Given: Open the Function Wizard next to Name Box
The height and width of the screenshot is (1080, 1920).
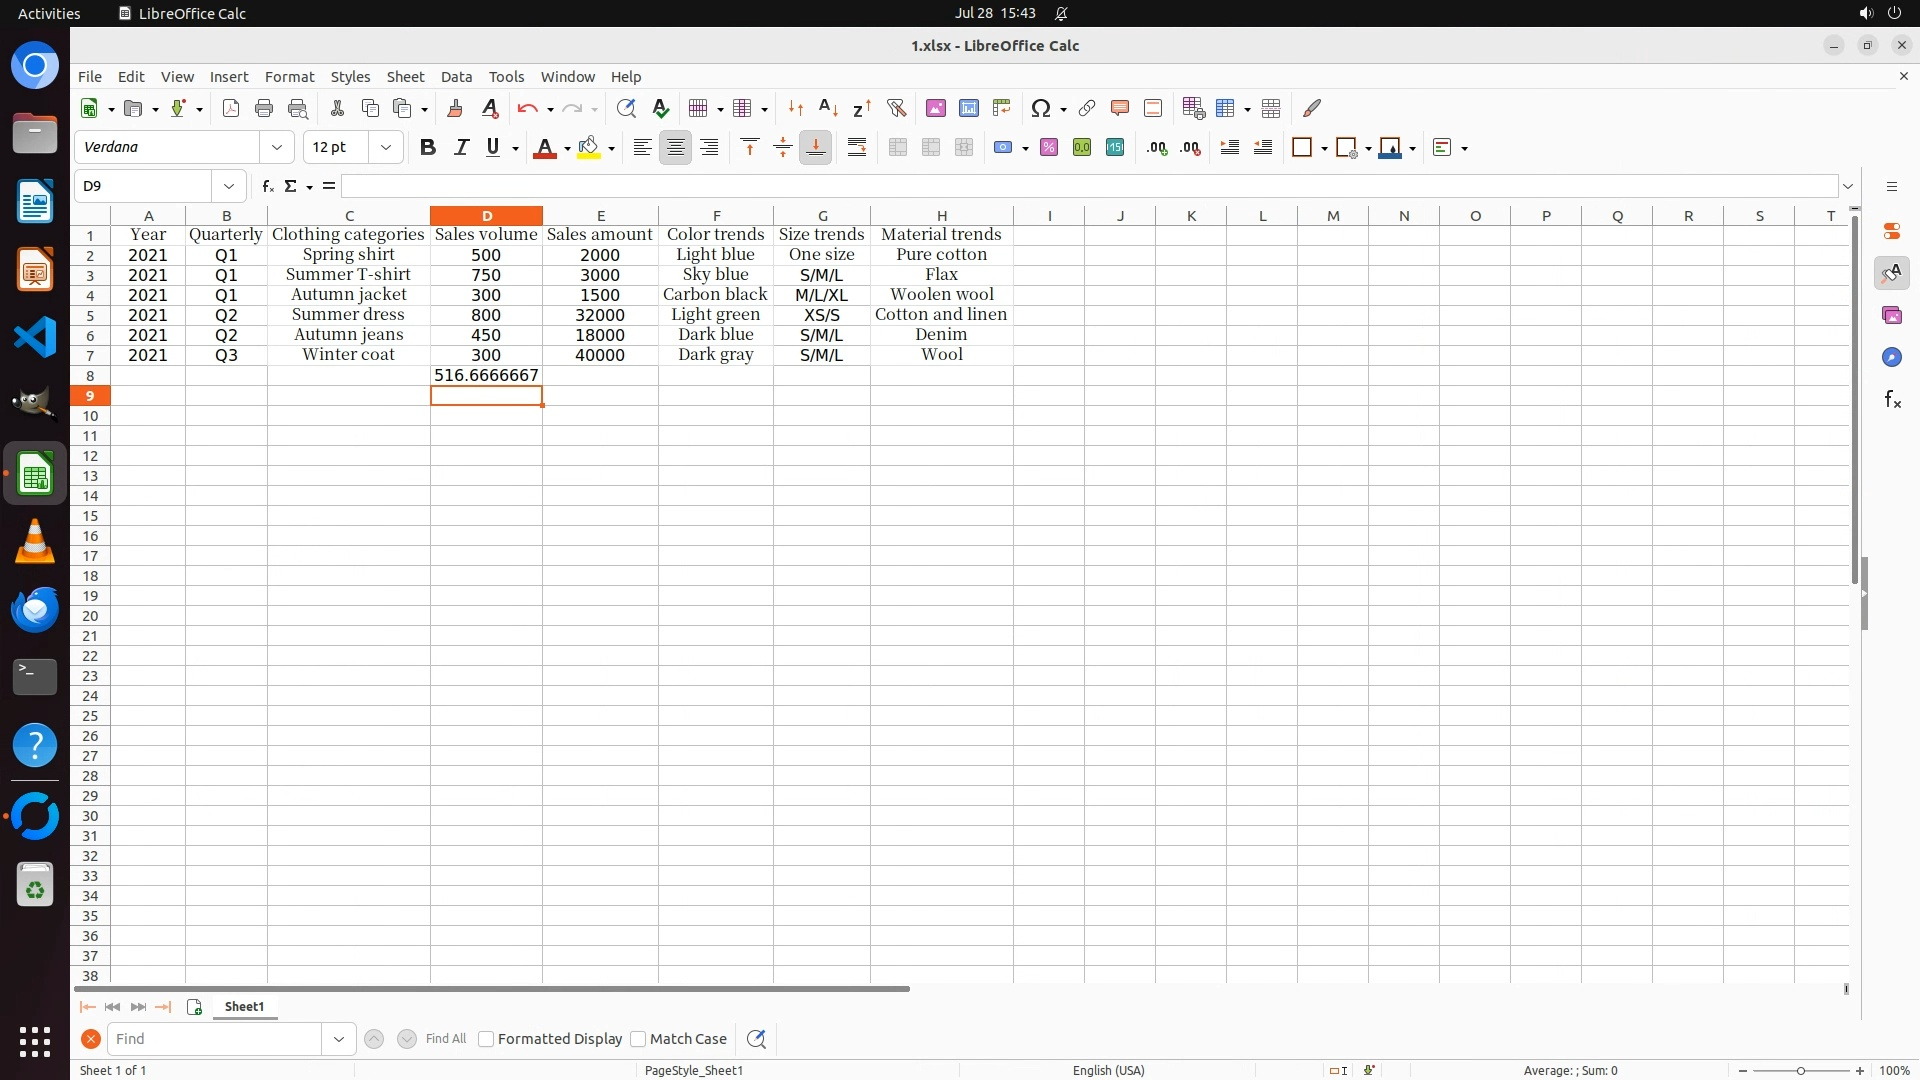Looking at the screenshot, I should pyautogui.click(x=267, y=186).
